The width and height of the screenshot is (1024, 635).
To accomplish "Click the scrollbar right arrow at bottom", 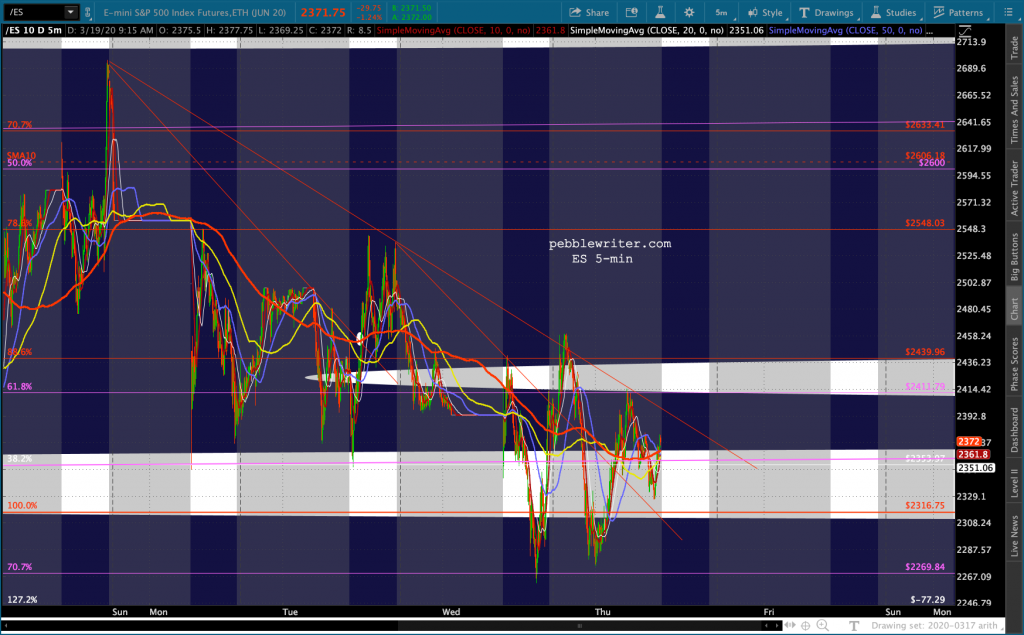I will pos(777,626).
